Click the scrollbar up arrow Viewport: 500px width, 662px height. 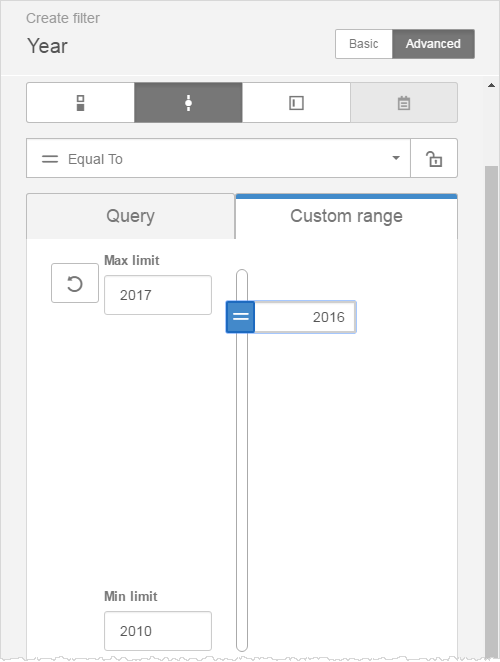tap(491, 85)
